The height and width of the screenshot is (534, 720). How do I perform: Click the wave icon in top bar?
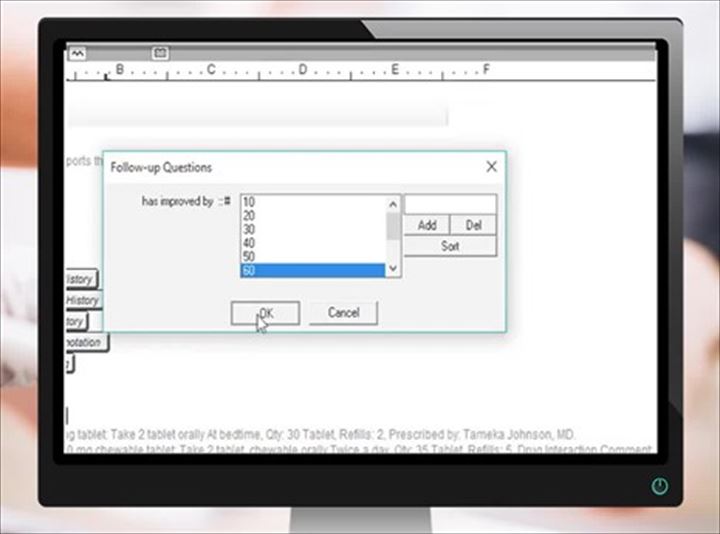coord(78,53)
